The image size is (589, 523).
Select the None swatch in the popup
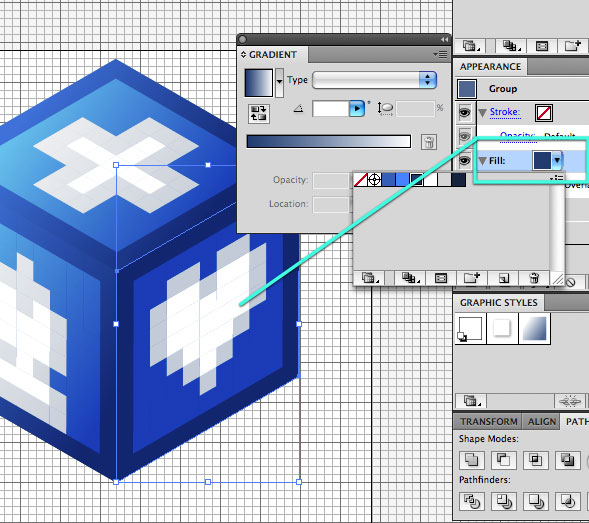tap(361, 180)
